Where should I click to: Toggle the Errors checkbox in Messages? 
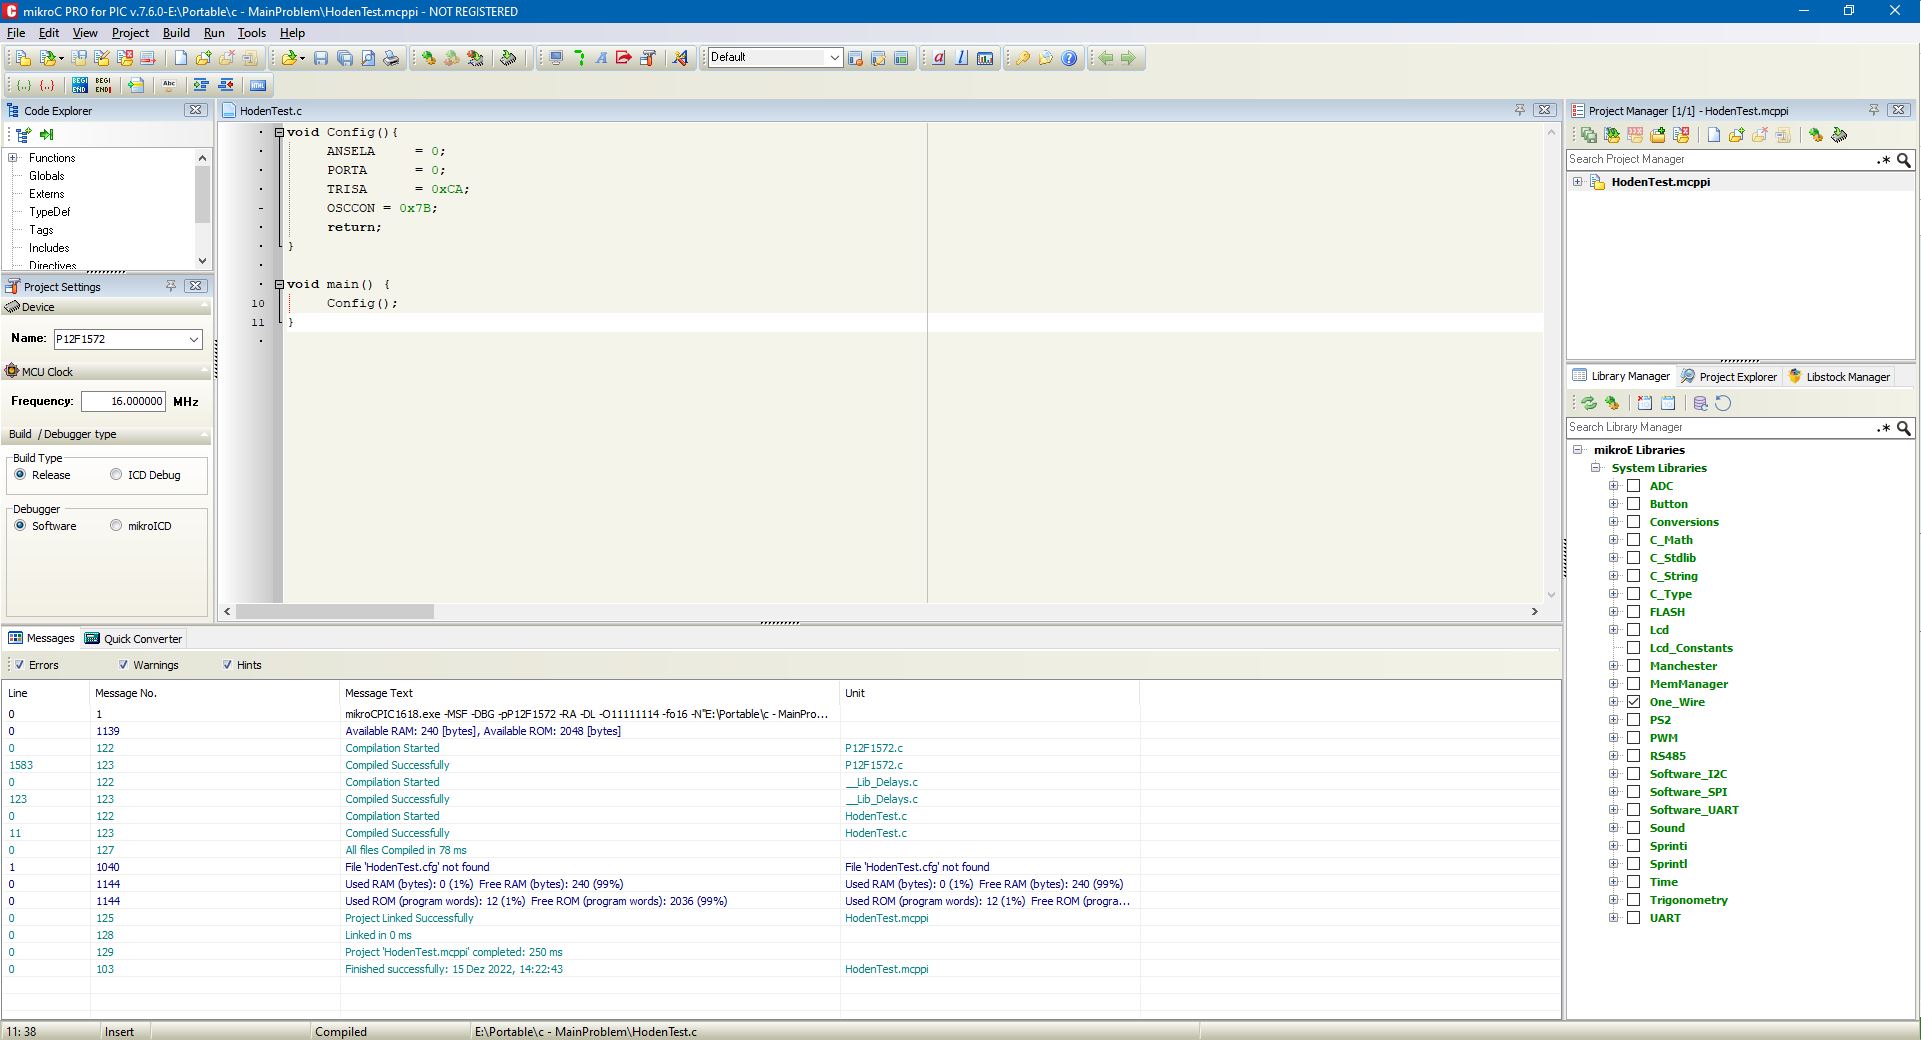tap(19, 664)
